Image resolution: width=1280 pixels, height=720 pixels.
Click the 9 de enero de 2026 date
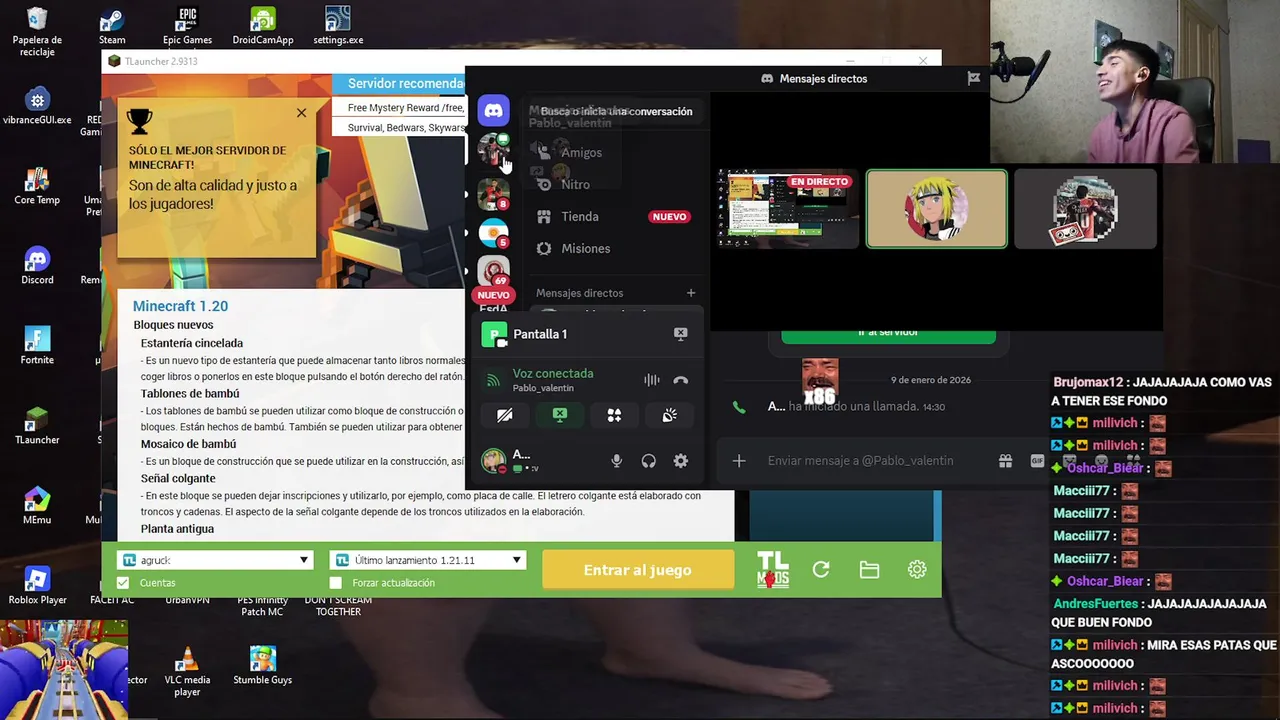(x=930, y=380)
